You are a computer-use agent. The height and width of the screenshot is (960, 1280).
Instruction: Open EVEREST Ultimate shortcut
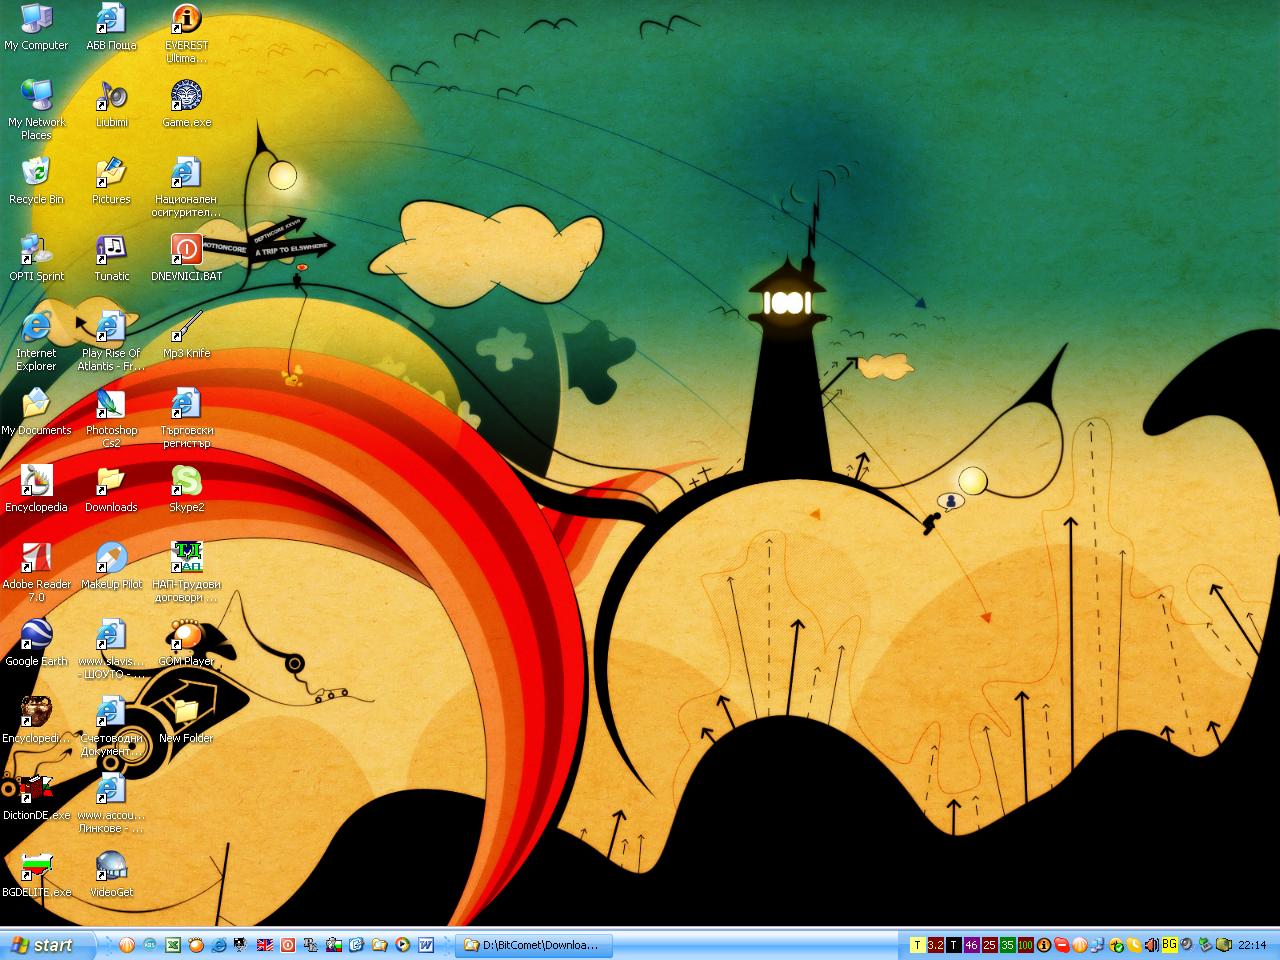click(x=186, y=34)
